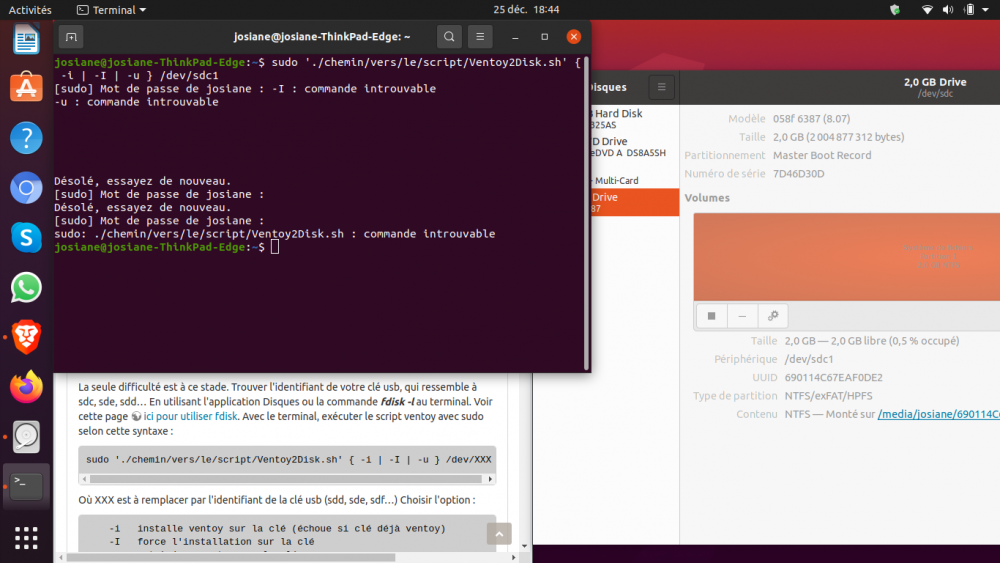Select the orange NTFS volume partition block
Image resolution: width=1000 pixels, height=563 pixels.
pyautogui.click(x=846, y=256)
